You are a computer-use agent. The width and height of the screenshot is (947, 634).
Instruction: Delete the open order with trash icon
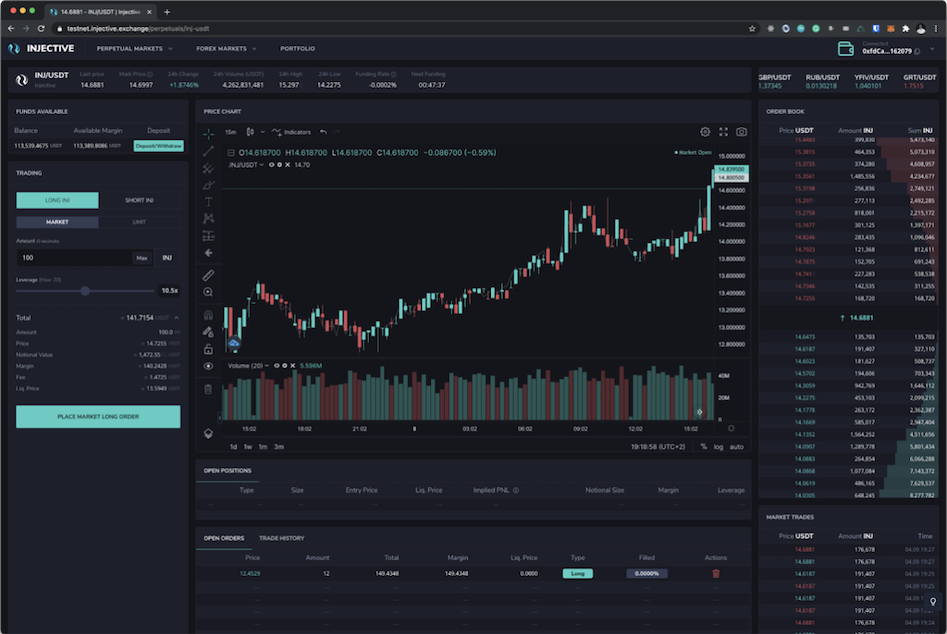715,574
